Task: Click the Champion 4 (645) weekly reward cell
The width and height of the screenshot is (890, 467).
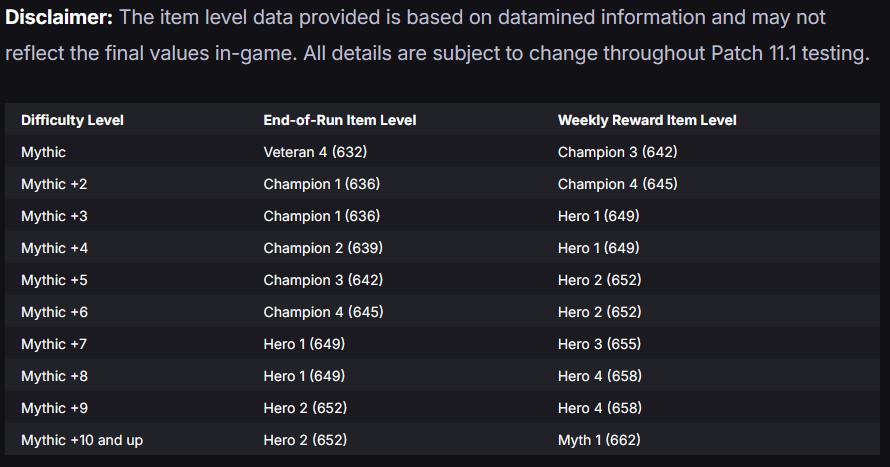Action: [x=618, y=184]
